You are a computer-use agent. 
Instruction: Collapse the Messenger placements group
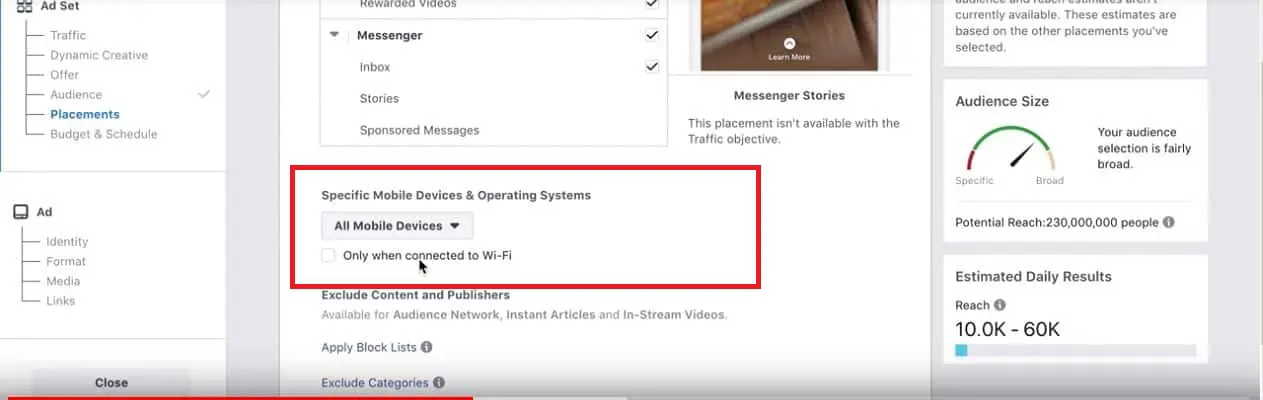click(x=334, y=35)
